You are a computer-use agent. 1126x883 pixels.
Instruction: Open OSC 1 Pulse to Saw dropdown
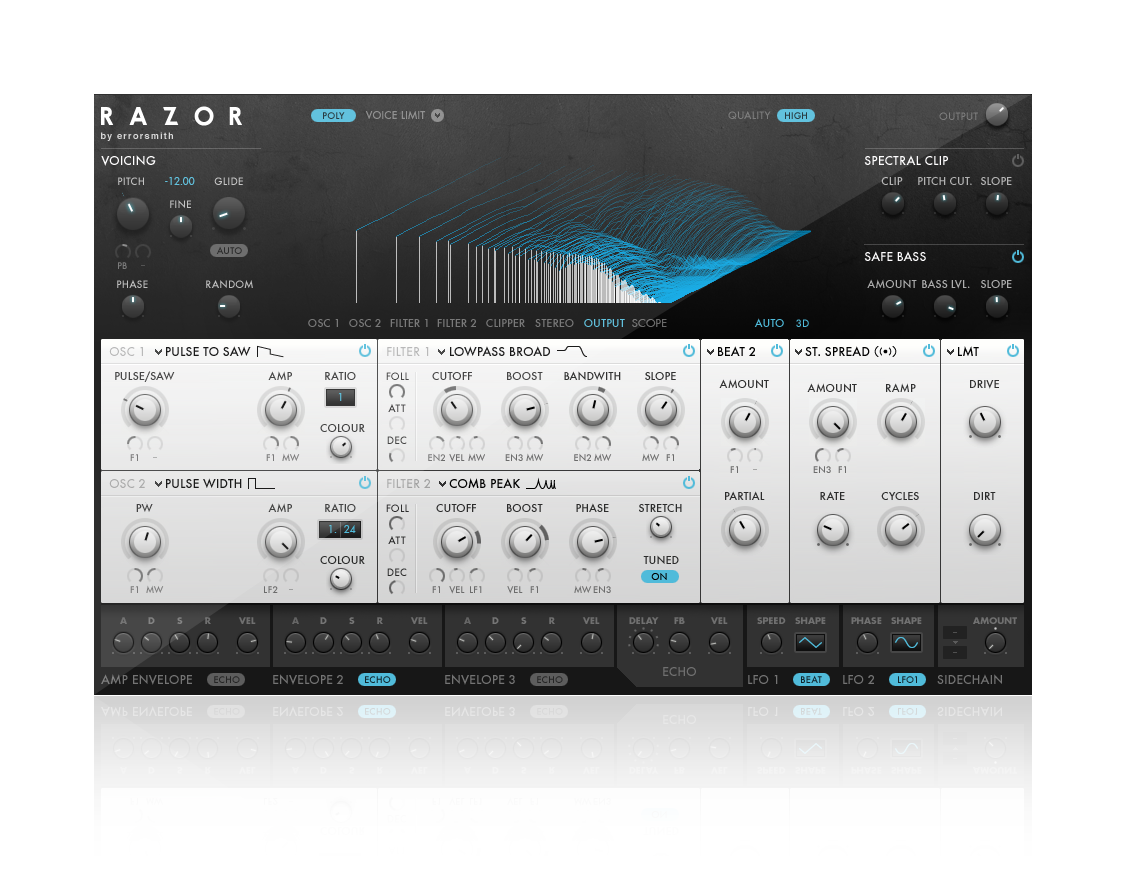pyautogui.click(x=158, y=352)
